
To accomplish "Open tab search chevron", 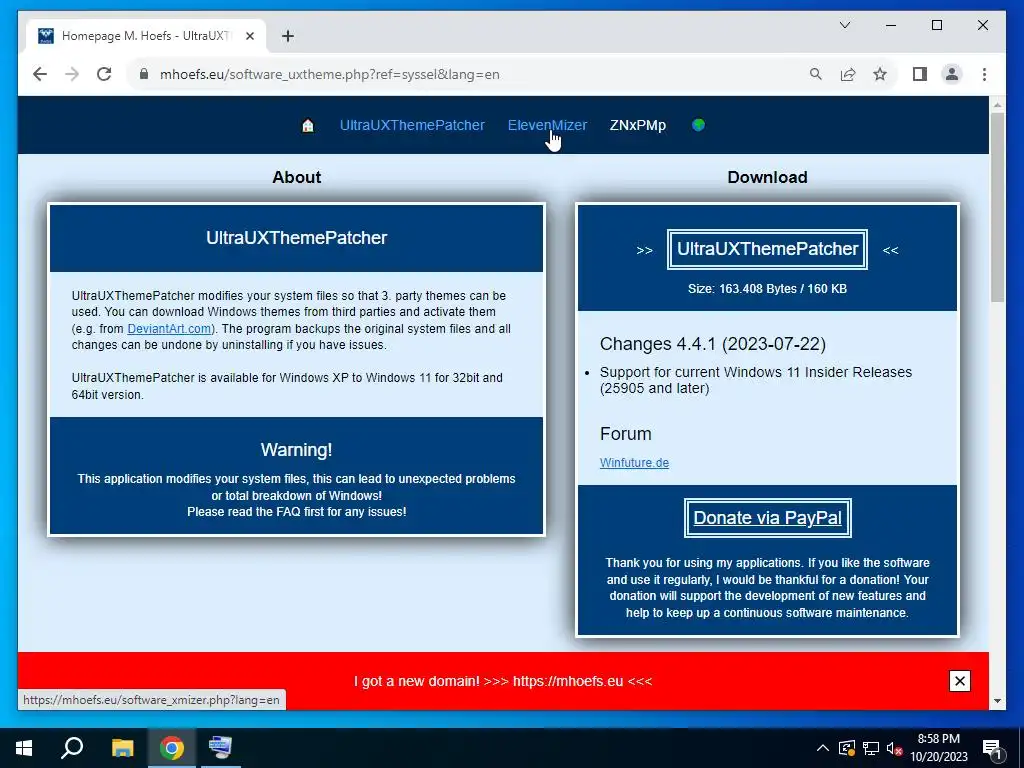I will point(844,25).
